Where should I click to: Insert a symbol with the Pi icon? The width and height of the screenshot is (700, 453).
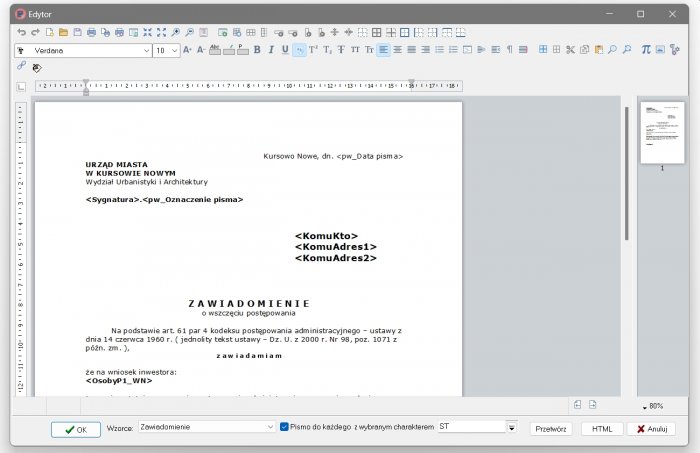646,49
